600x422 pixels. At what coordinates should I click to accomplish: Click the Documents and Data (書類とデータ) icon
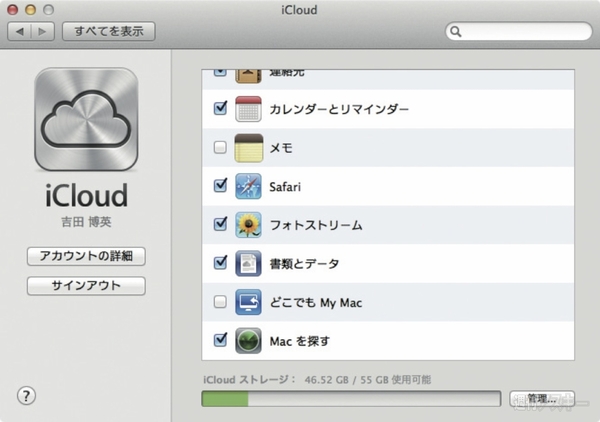click(248, 263)
